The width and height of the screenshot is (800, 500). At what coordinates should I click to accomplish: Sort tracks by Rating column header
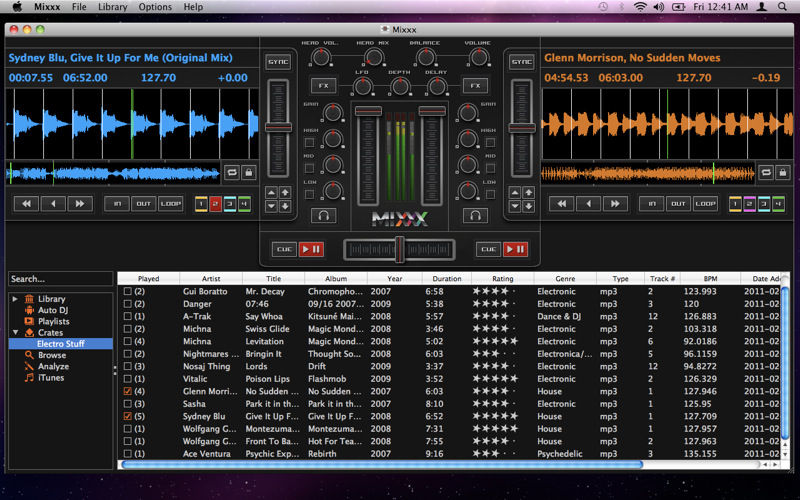click(503, 279)
